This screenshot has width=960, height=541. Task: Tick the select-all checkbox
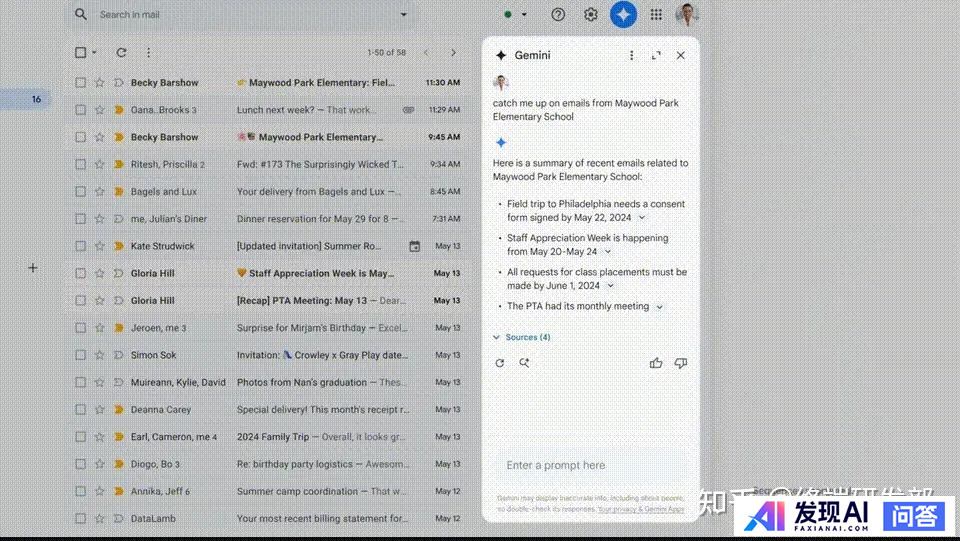(x=80, y=53)
